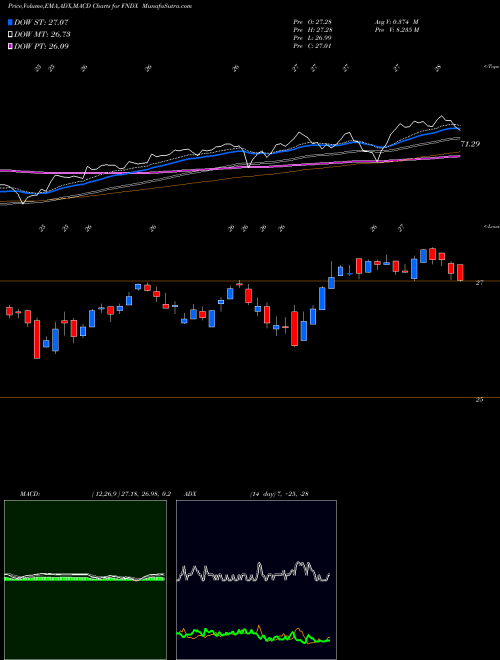
Task: Click the ADX values '(14 day) 7, +23, -28'
Action: pos(278,494)
